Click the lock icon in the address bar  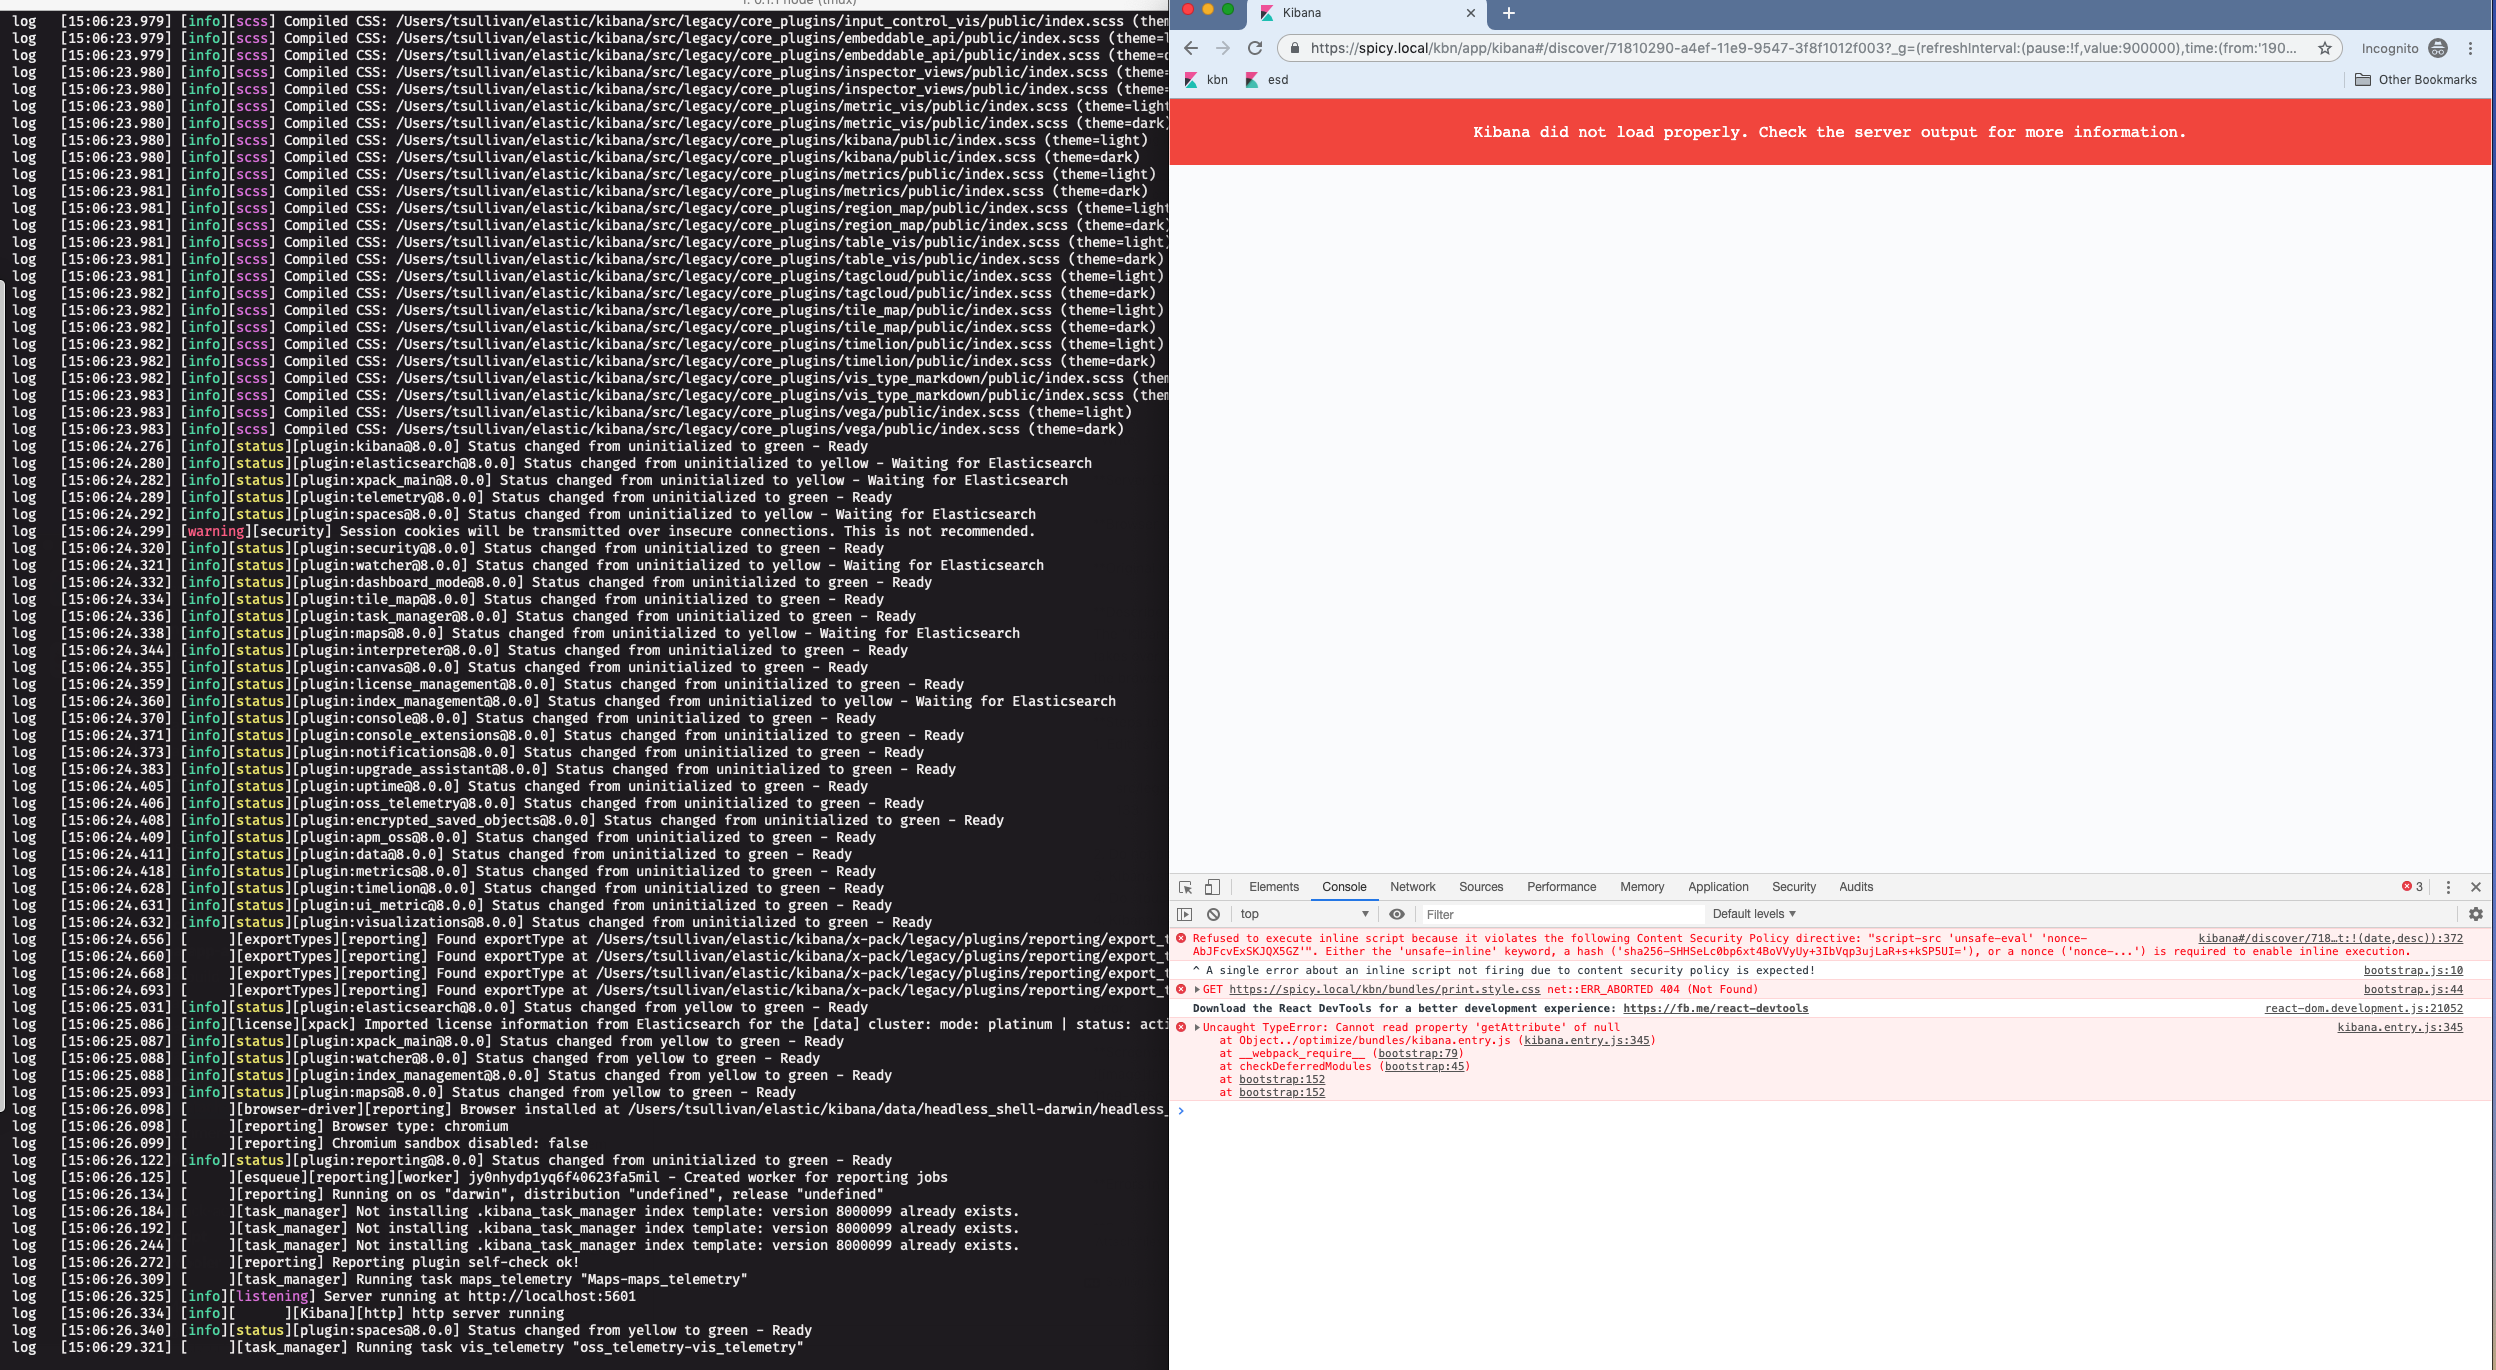click(1294, 48)
